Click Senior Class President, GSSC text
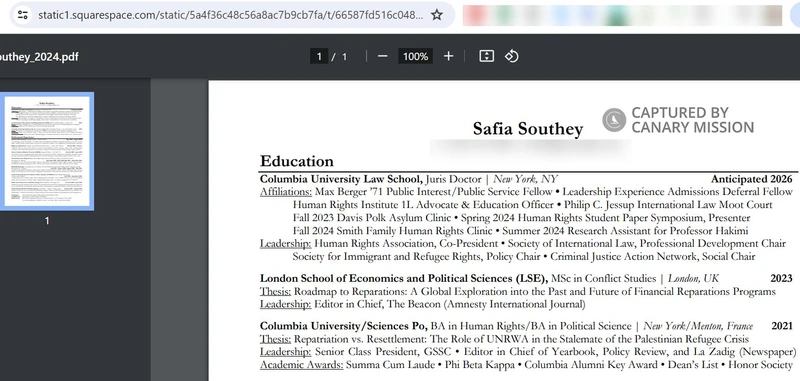The image size is (800, 381). (x=383, y=352)
